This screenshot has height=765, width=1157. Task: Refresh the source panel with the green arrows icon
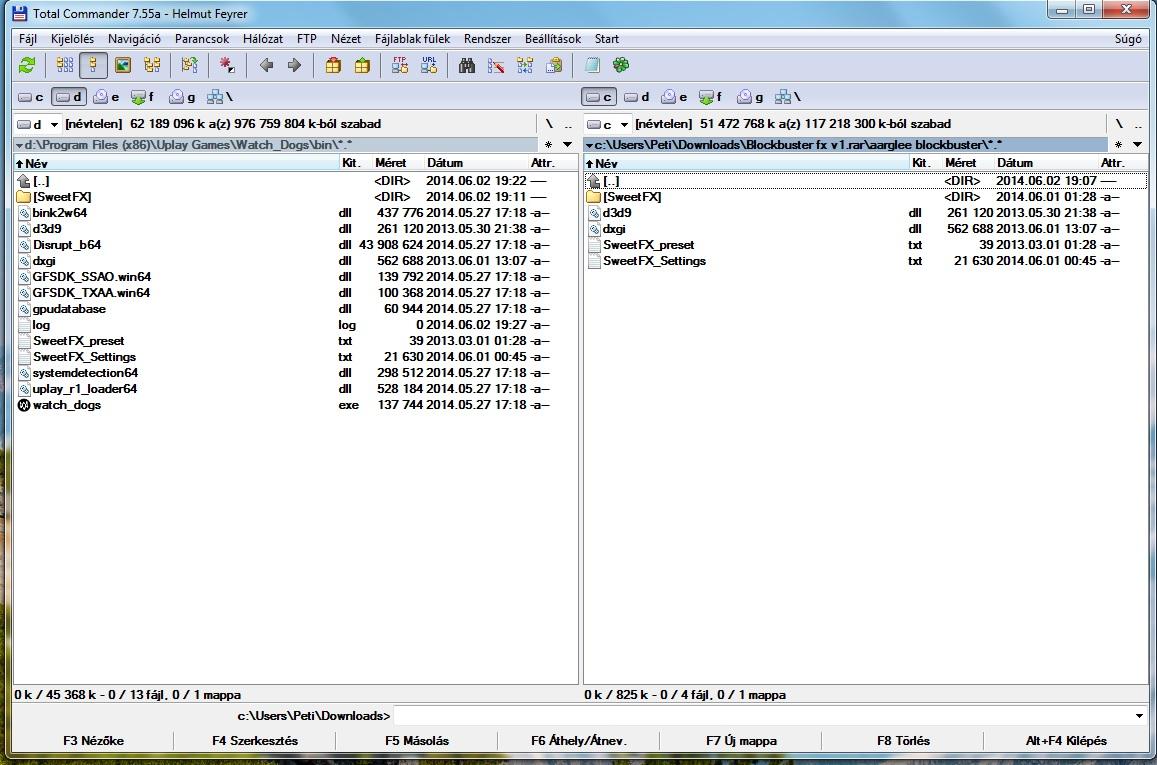[x=27, y=66]
